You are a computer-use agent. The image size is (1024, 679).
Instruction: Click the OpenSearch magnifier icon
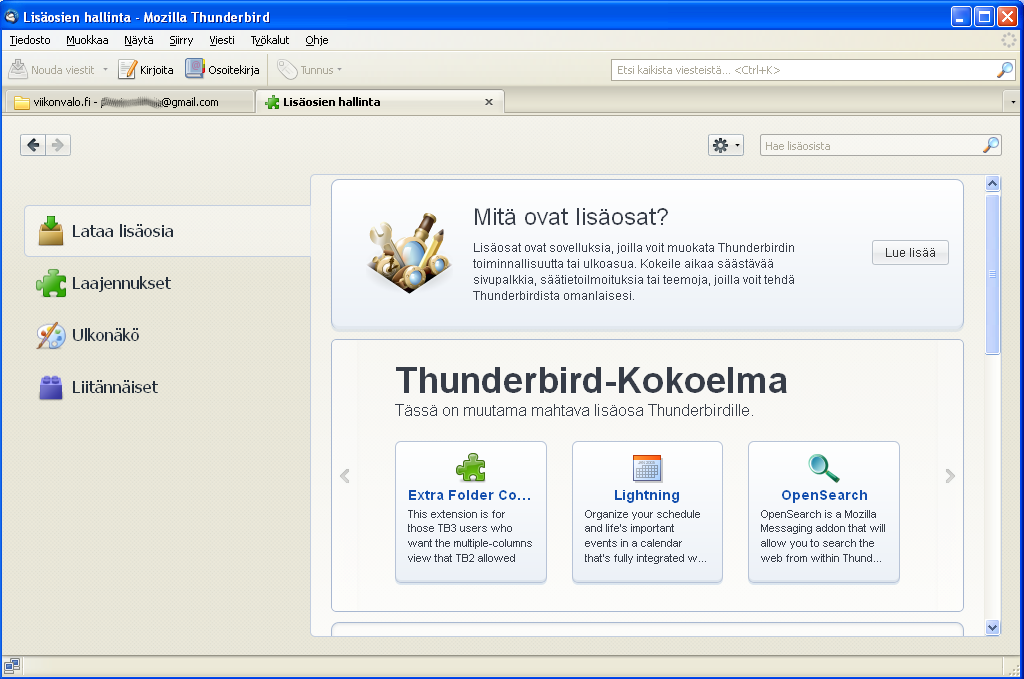pyautogui.click(x=824, y=468)
